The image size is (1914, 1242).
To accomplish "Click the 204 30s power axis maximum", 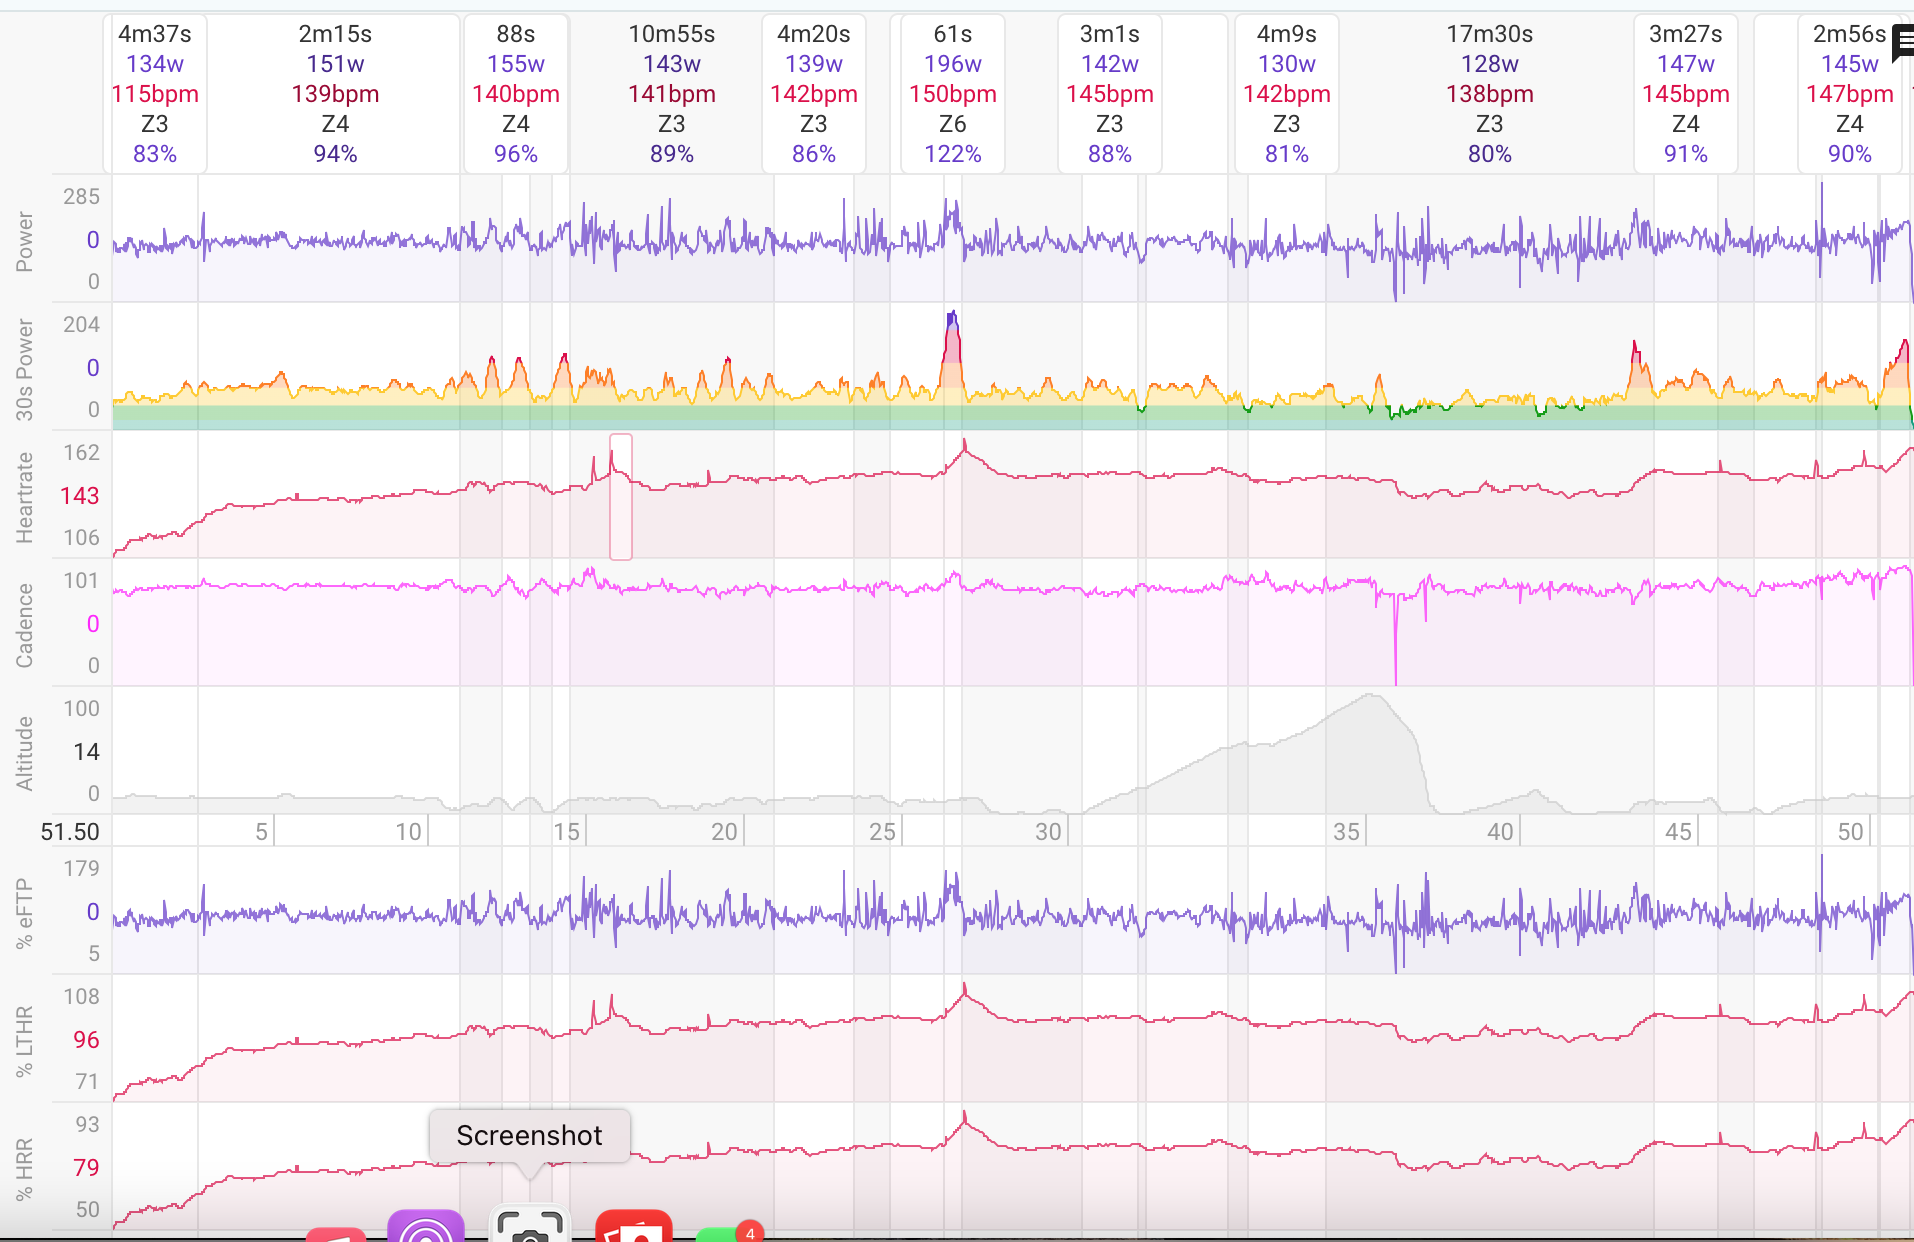I will pyautogui.click(x=81, y=325).
